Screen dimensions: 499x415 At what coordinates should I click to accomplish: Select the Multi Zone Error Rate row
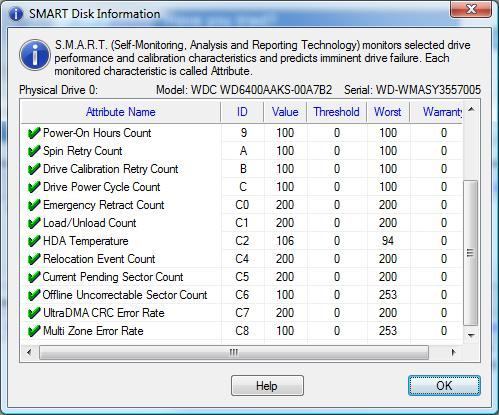pos(242,331)
